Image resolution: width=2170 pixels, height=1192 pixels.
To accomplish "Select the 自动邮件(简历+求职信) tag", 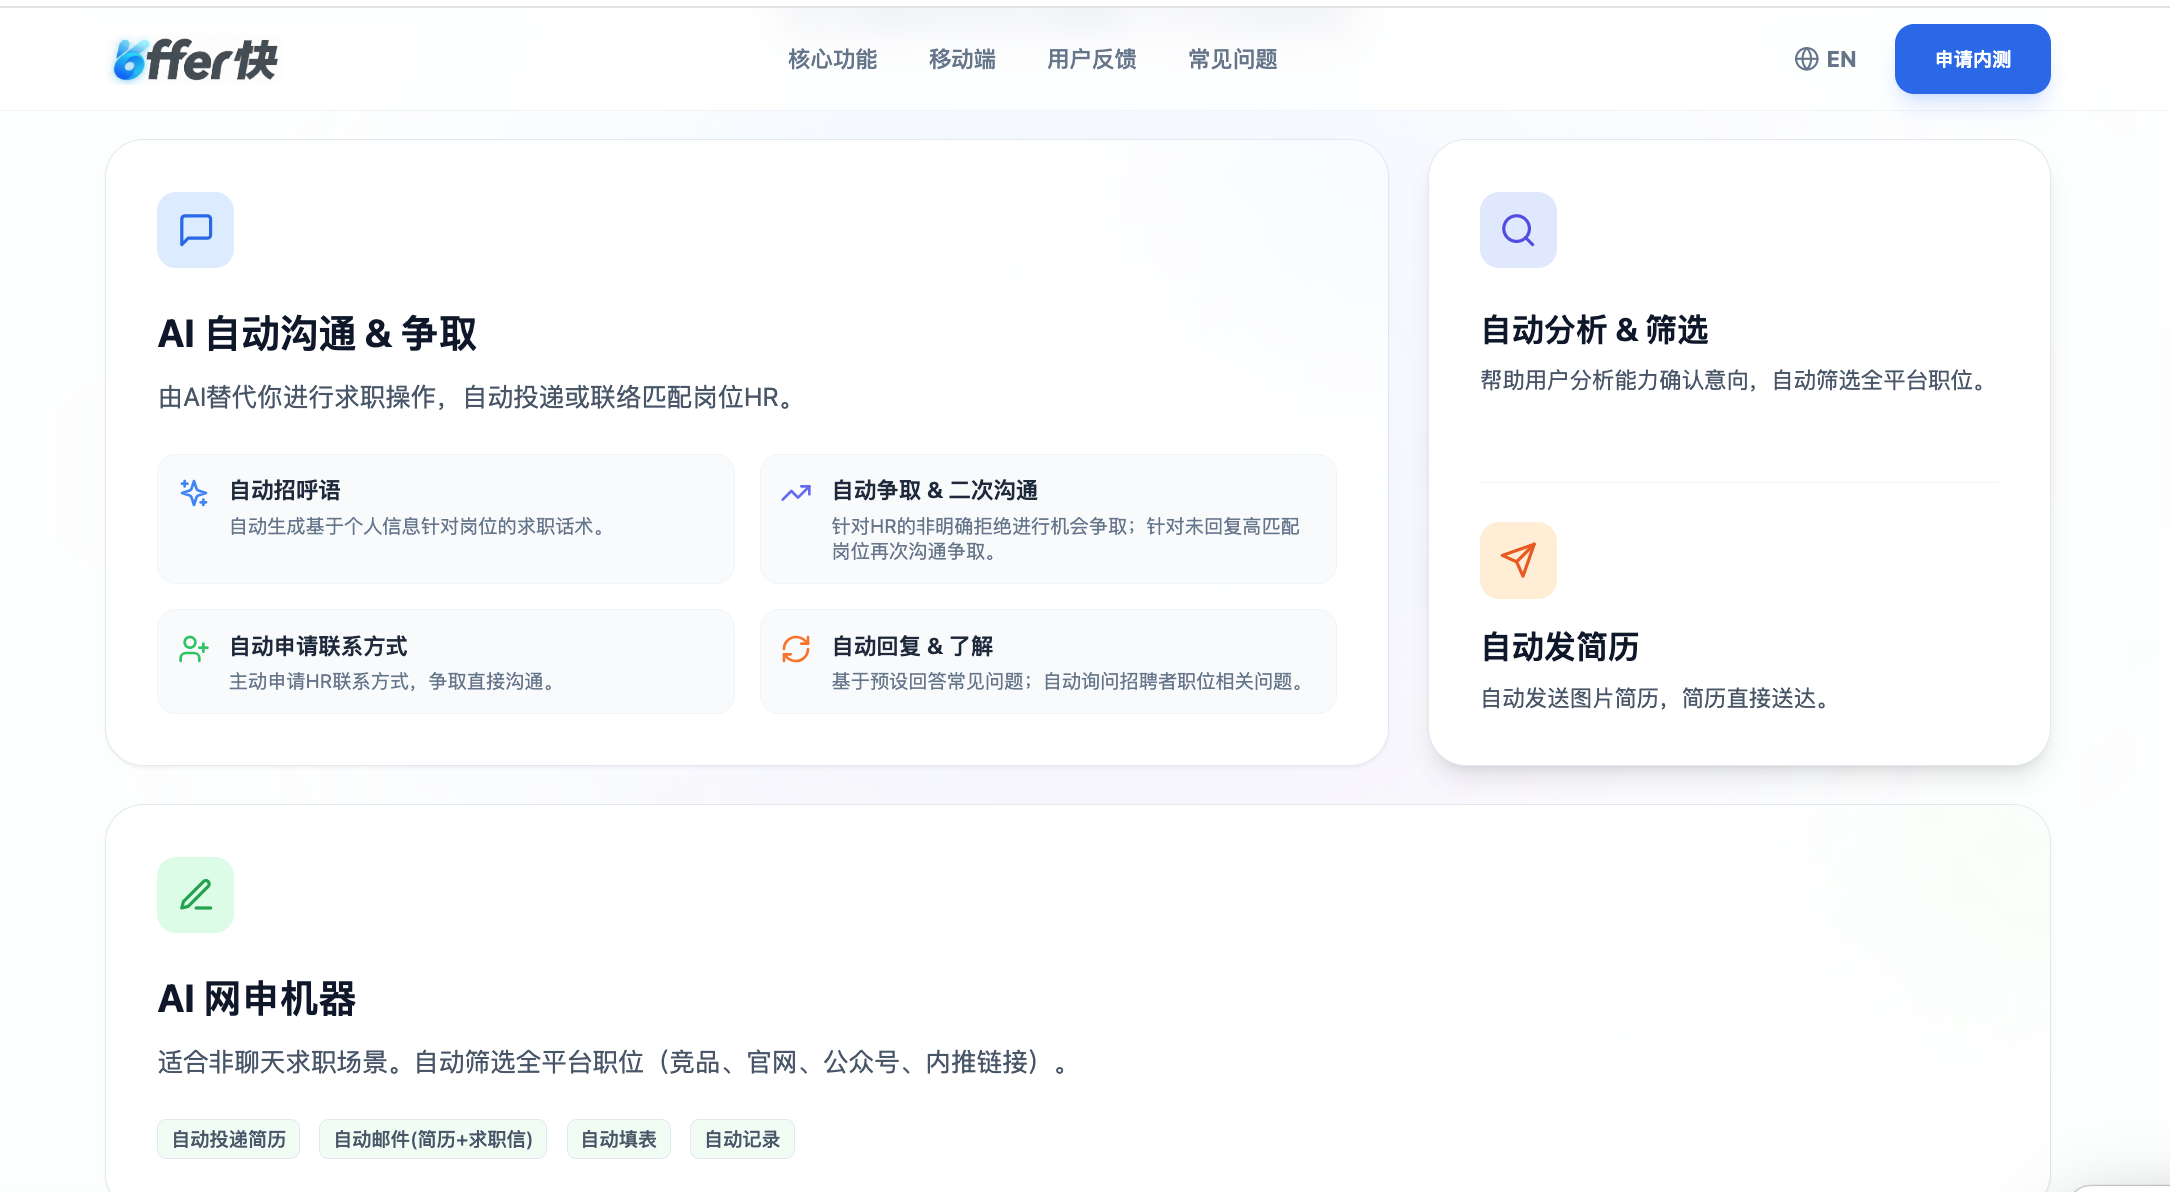I will (x=433, y=1139).
